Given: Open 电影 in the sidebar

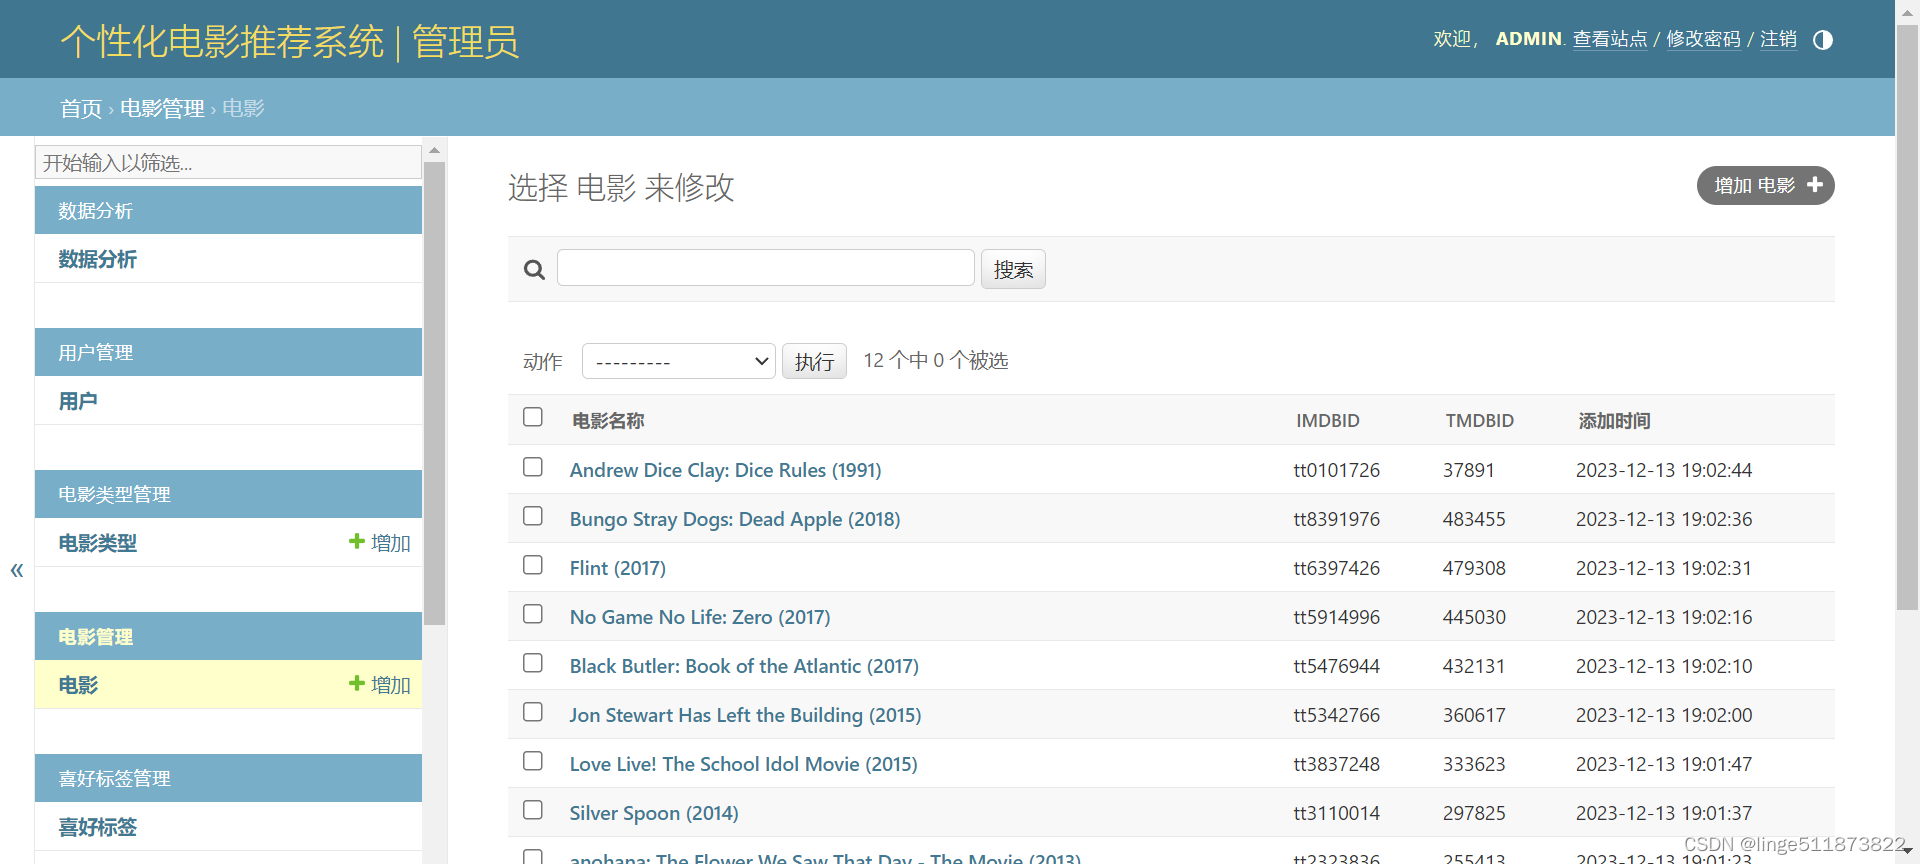Looking at the screenshot, I should [x=78, y=685].
